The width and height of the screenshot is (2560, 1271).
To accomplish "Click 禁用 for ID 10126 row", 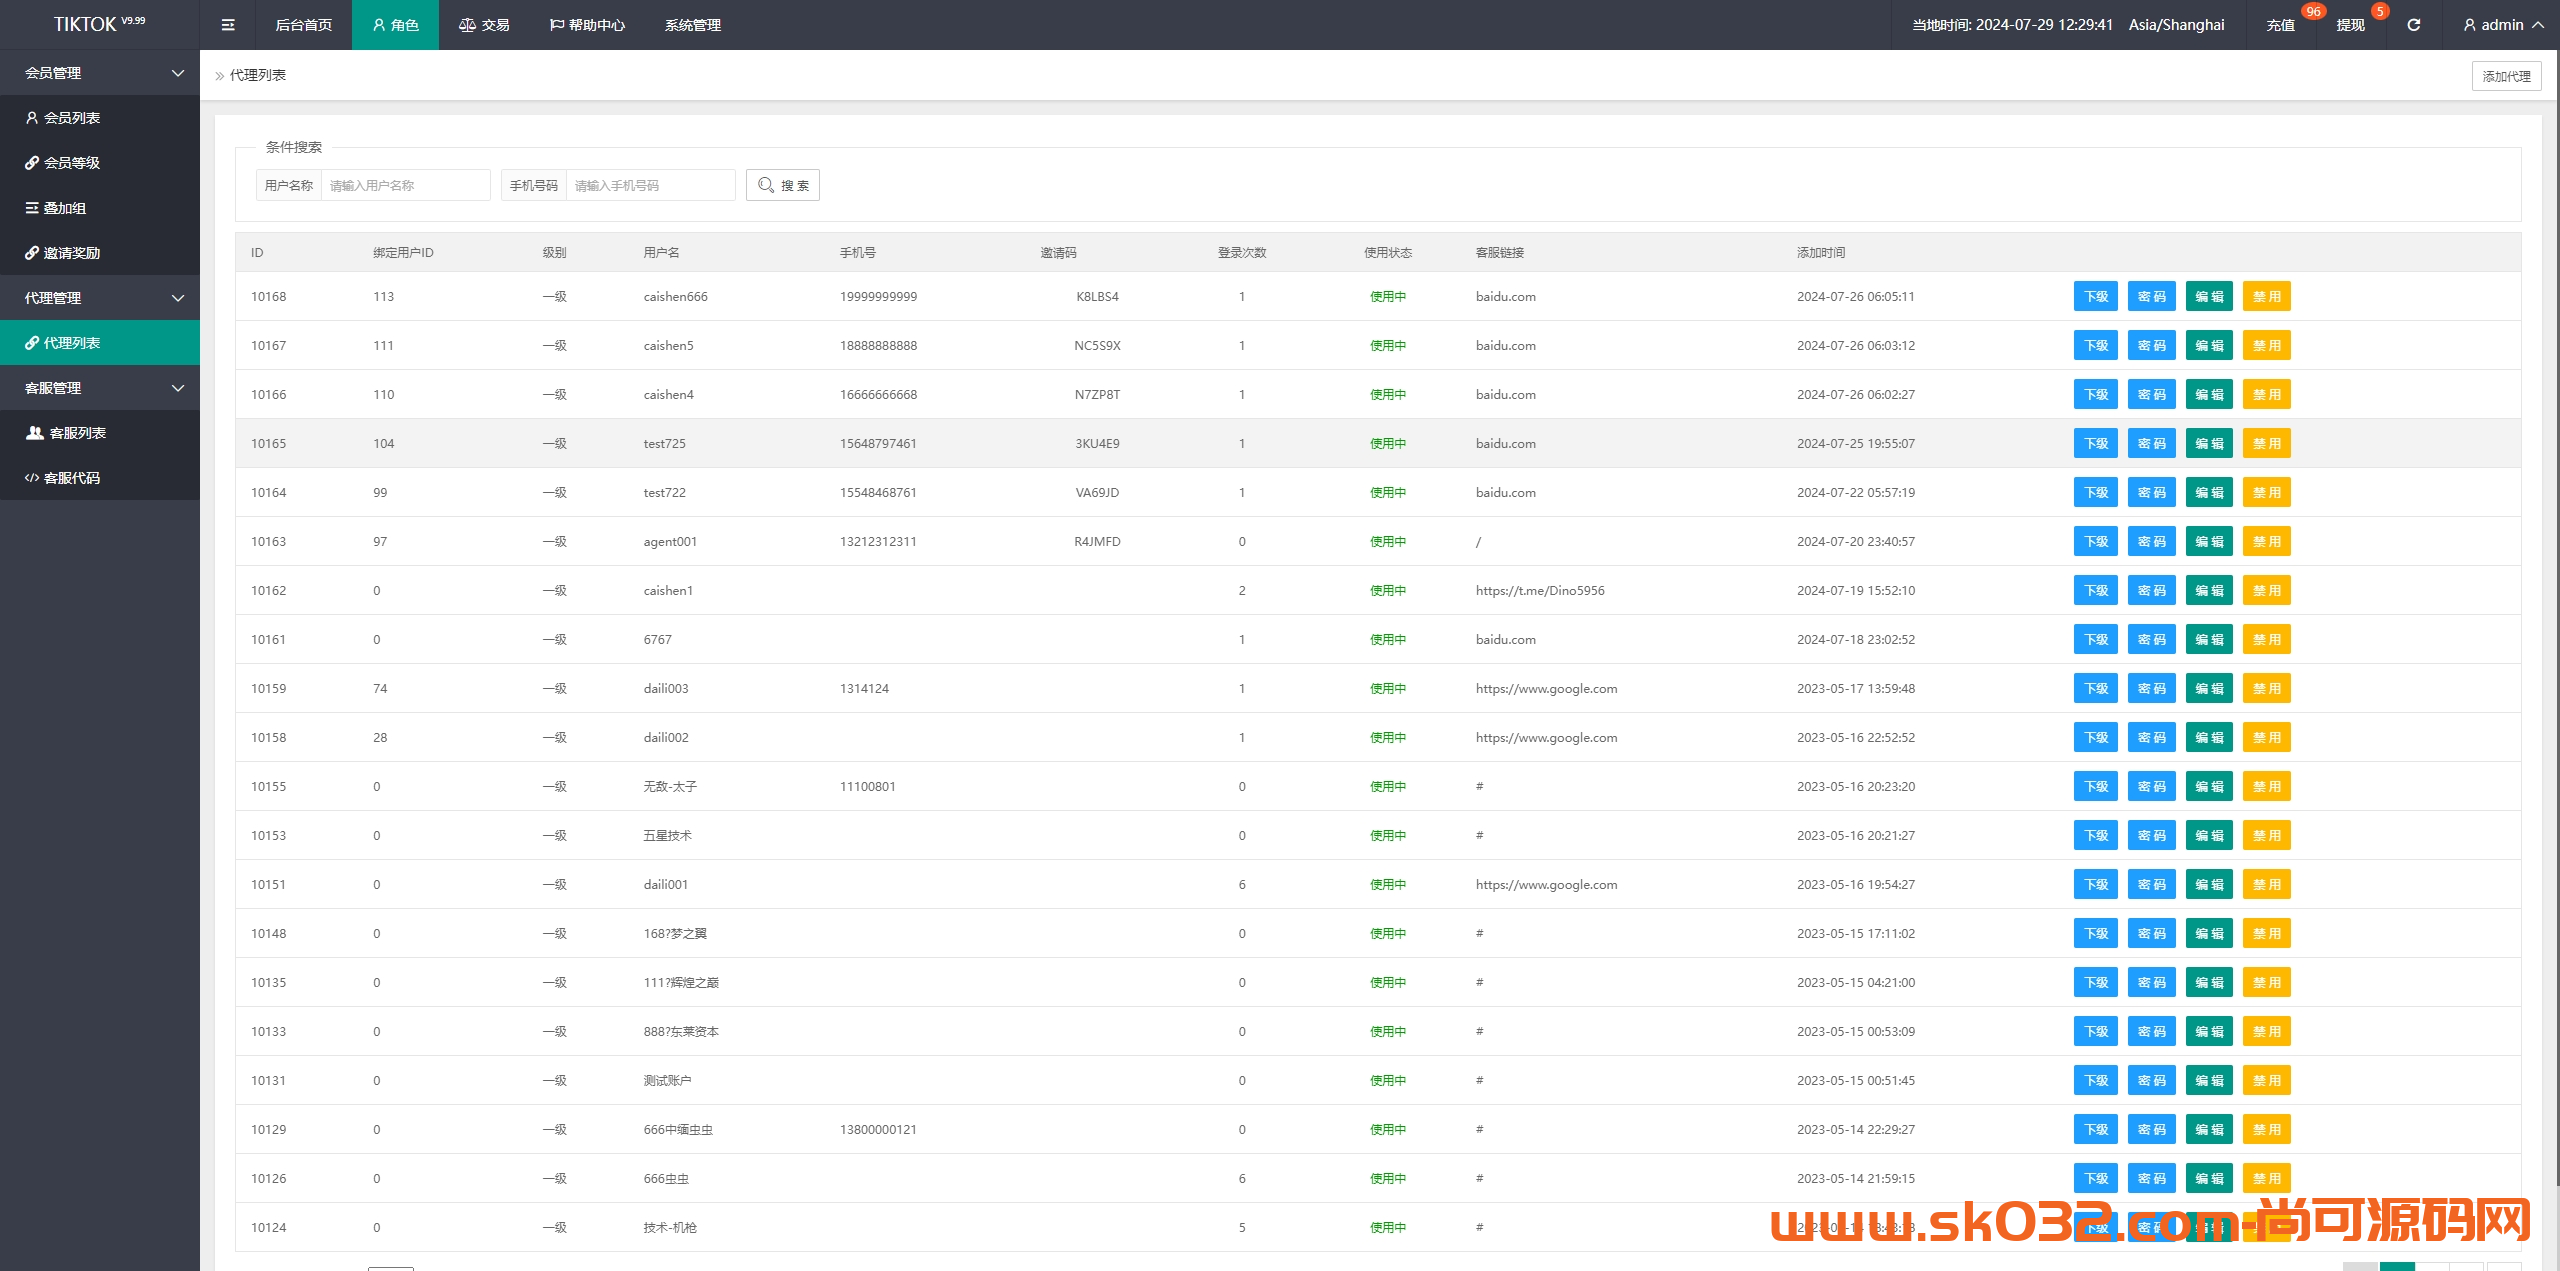I will tap(2267, 1178).
